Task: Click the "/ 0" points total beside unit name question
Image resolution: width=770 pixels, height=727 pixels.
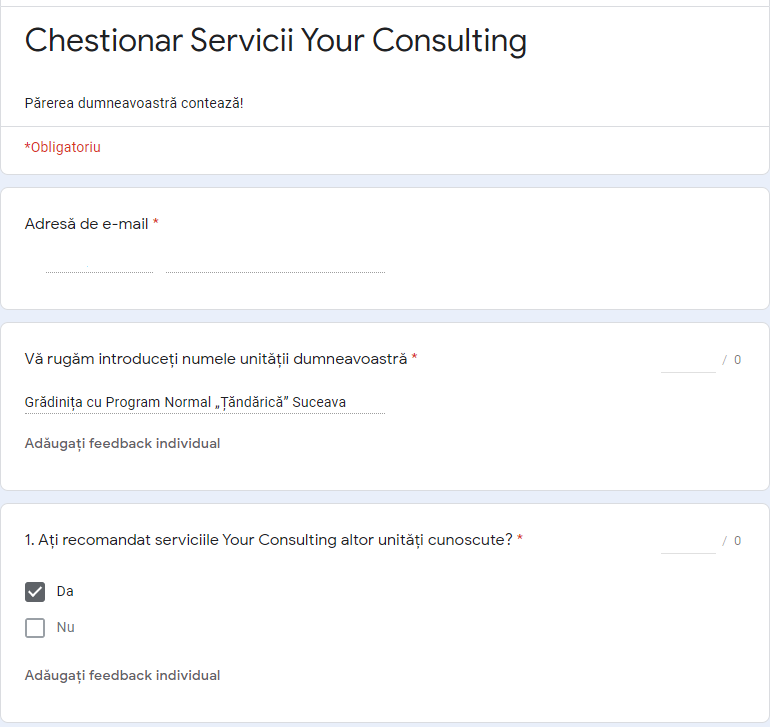Action: [732, 360]
